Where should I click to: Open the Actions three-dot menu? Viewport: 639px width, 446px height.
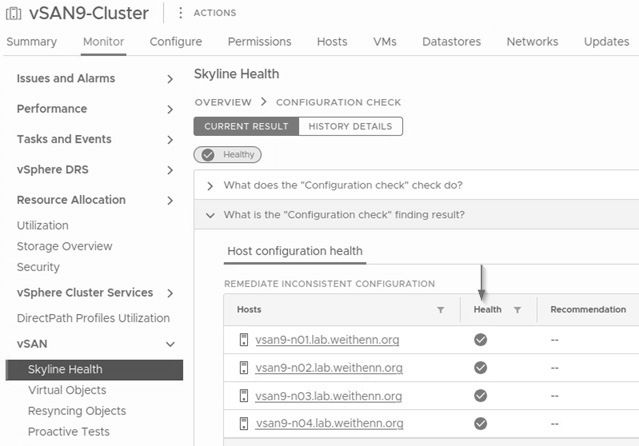pyautogui.click(x=181, y=13)
